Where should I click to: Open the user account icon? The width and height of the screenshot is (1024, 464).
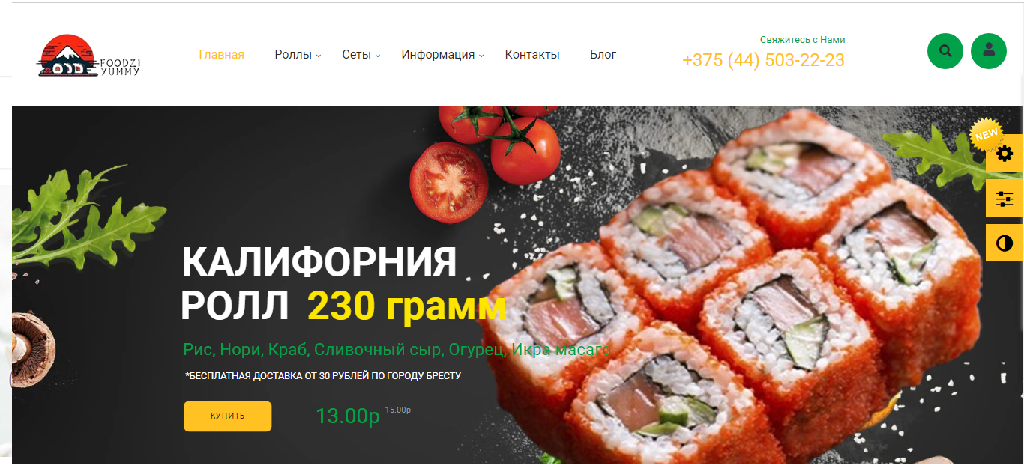coord(989,51)
